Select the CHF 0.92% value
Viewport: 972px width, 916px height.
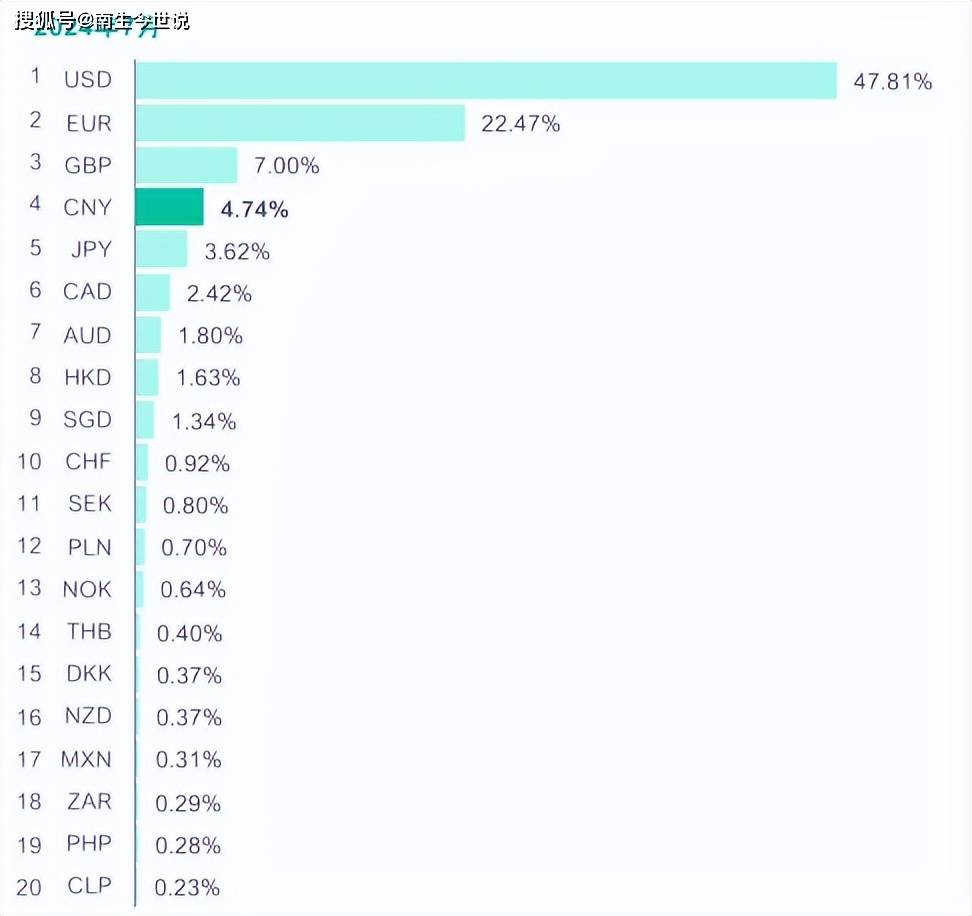click(x=197, y=464)
